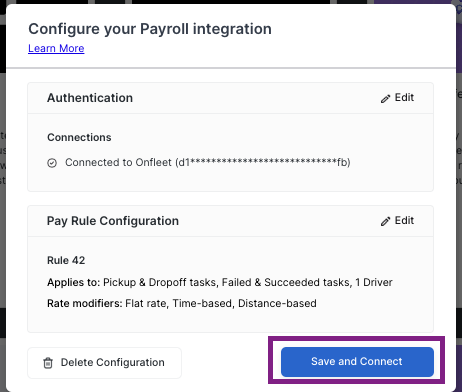
Task: Click the Rule 42 title
Action: pos(66,260)
